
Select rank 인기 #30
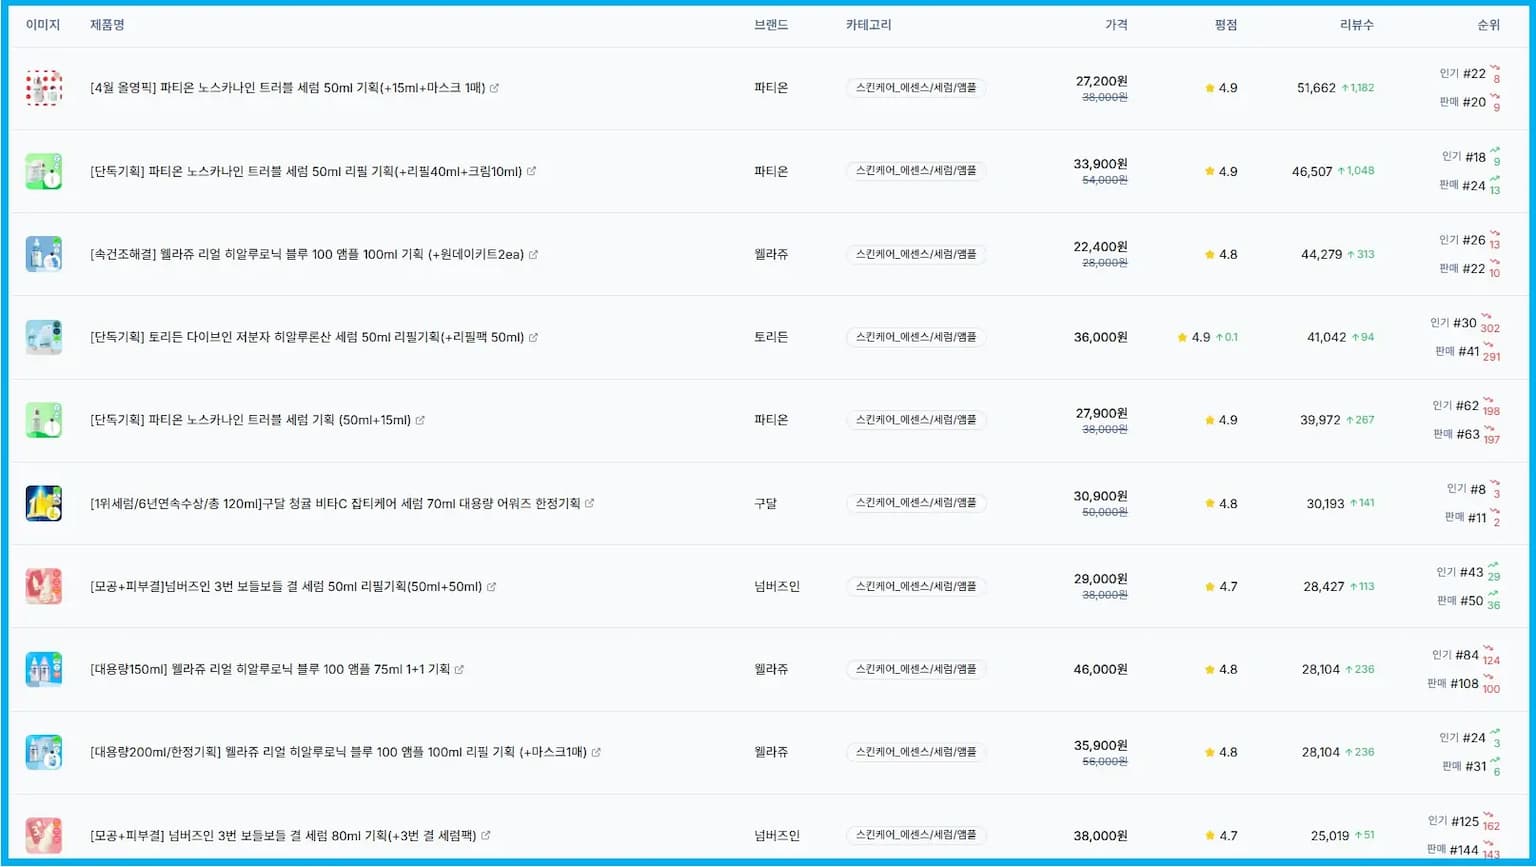click(1453, 323)
